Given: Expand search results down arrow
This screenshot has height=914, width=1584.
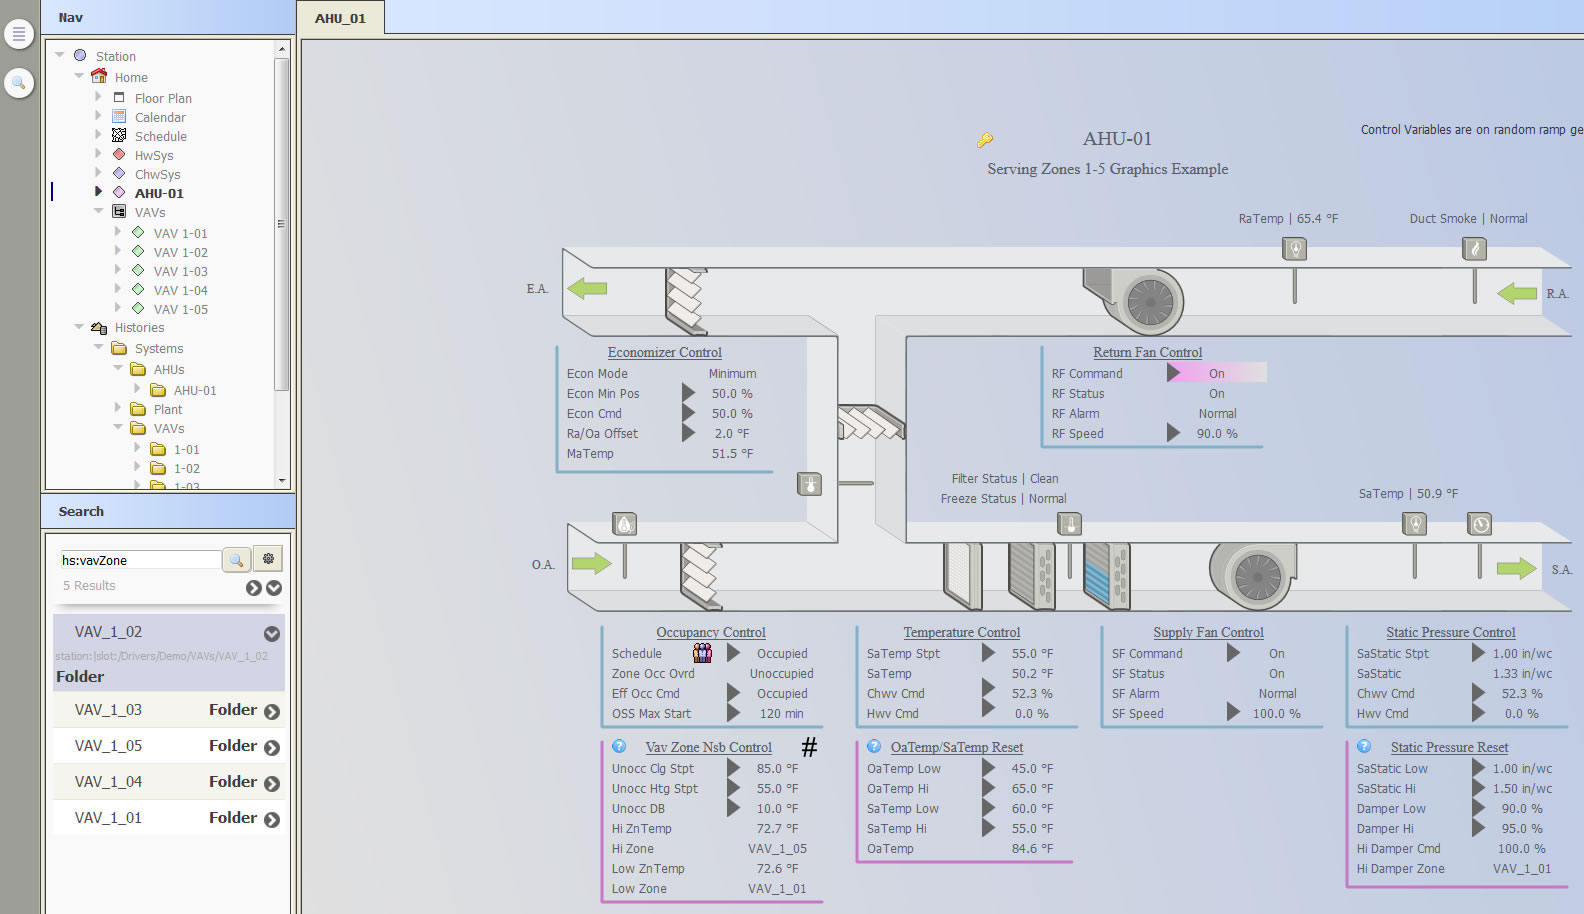Looking at the screenshot, I should click(274, 588).
